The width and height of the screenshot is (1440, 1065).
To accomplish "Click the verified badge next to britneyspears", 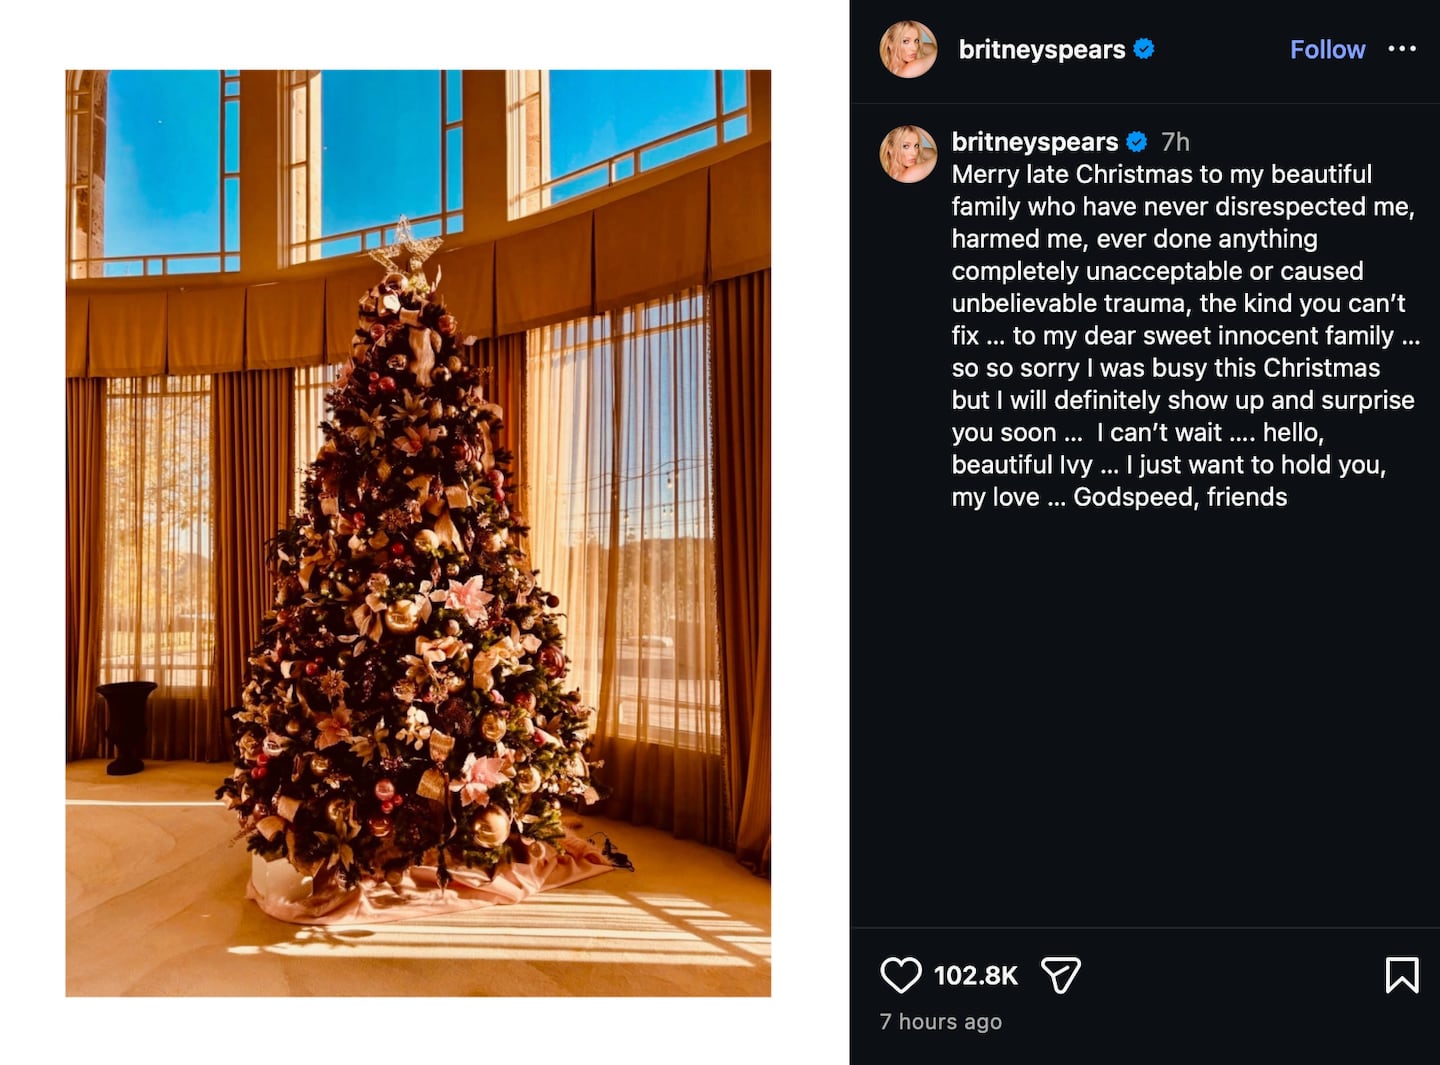I will (1143, 48).
